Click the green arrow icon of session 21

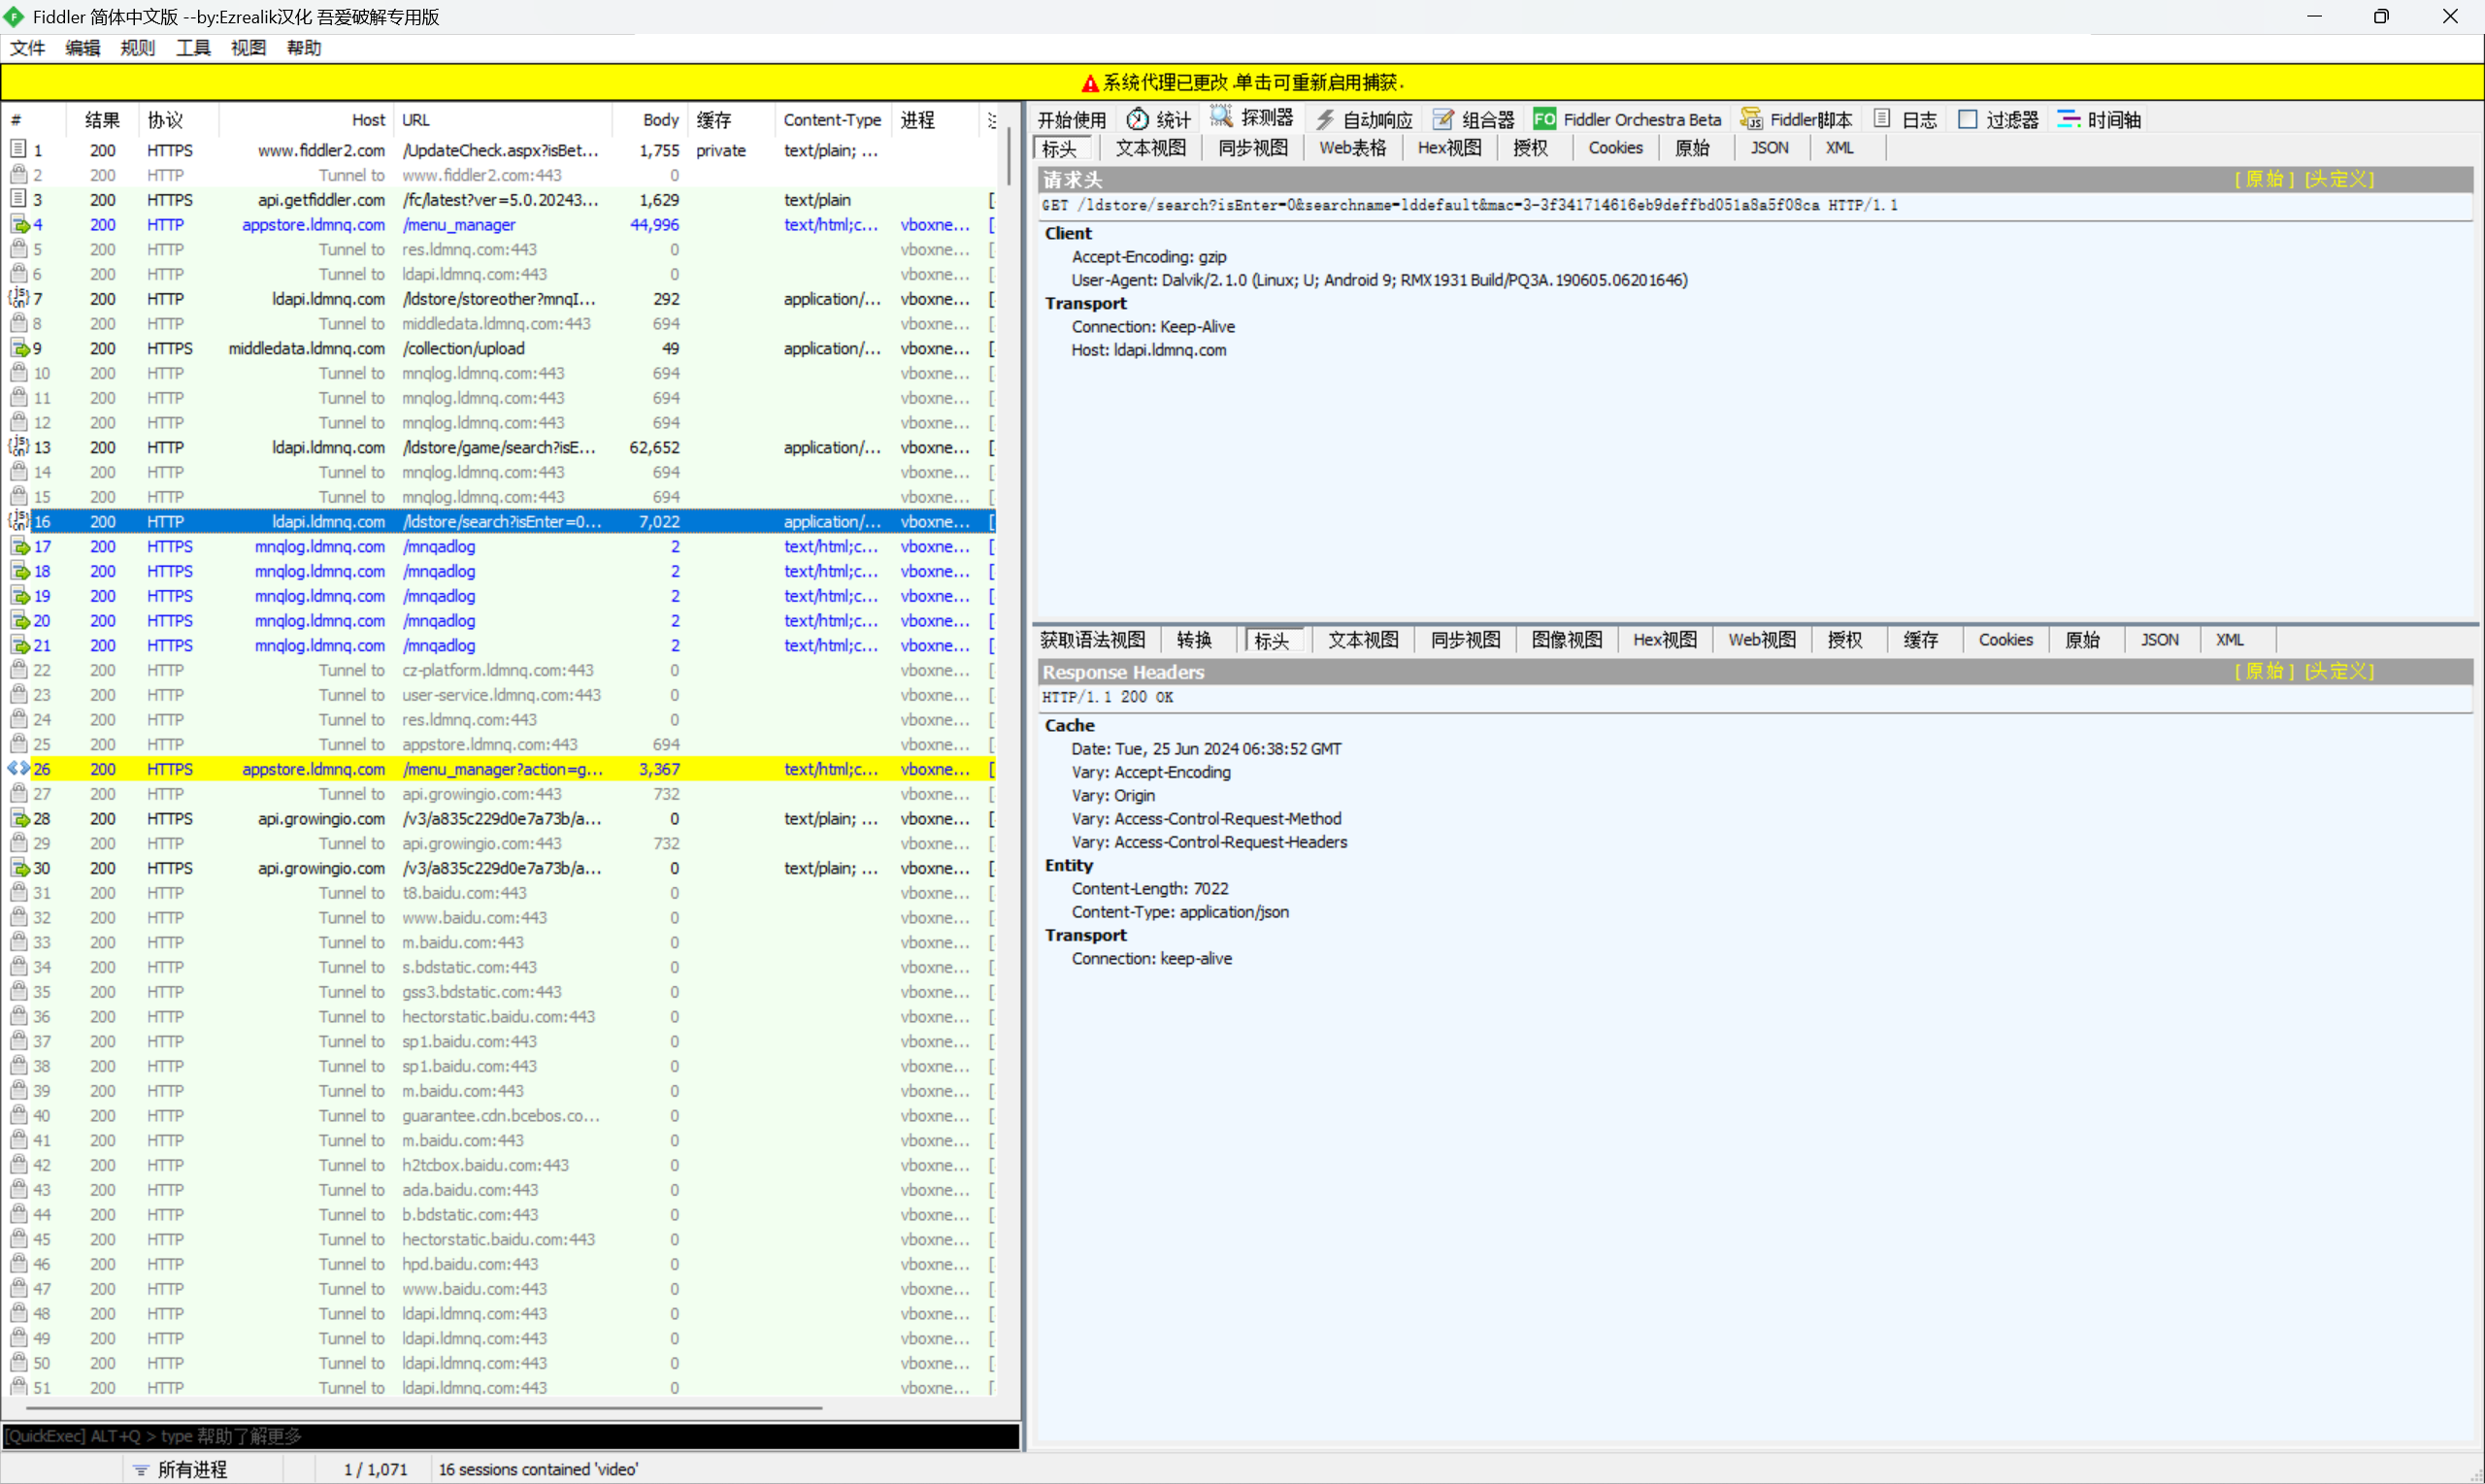click(x=20, y=645)
